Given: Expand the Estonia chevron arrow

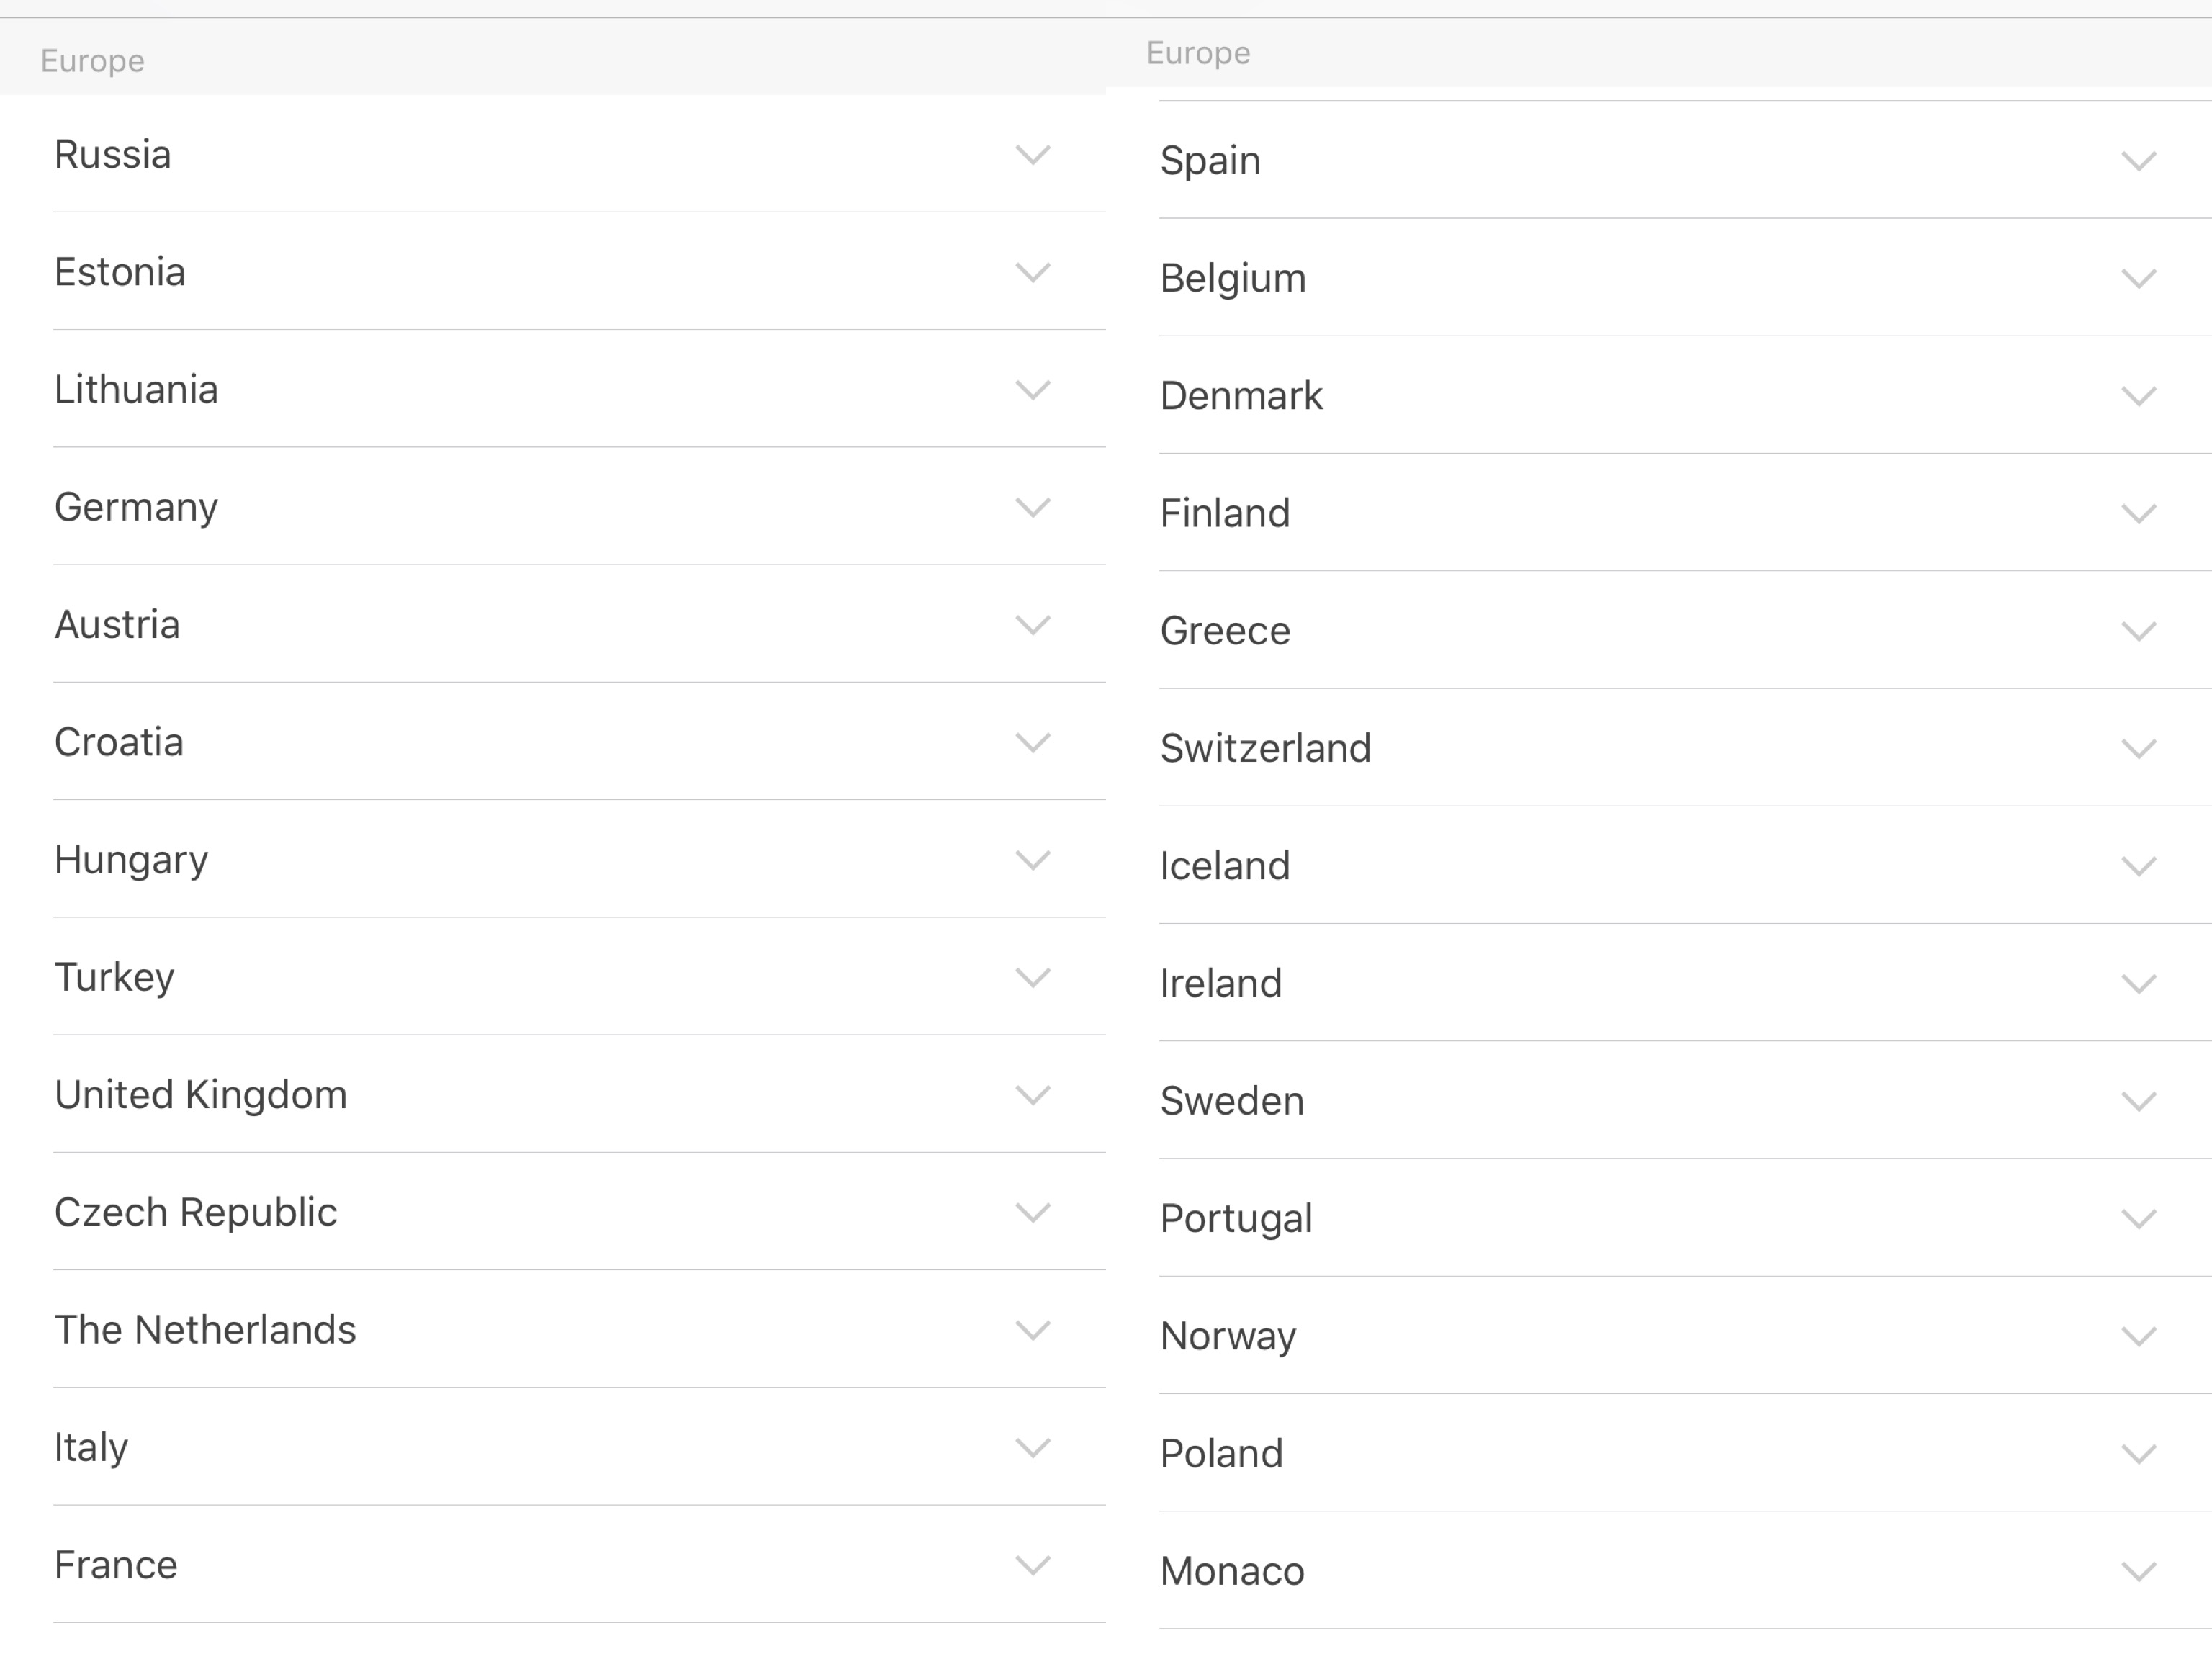Looking at the screenshot, I should click(1032, 272).
